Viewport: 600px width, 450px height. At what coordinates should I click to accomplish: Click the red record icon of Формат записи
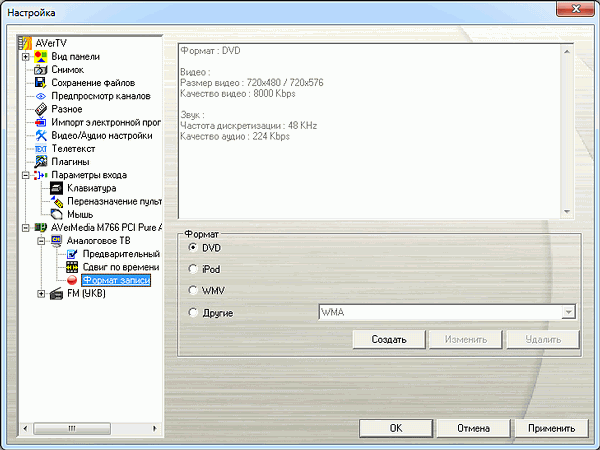pos(72,280)
